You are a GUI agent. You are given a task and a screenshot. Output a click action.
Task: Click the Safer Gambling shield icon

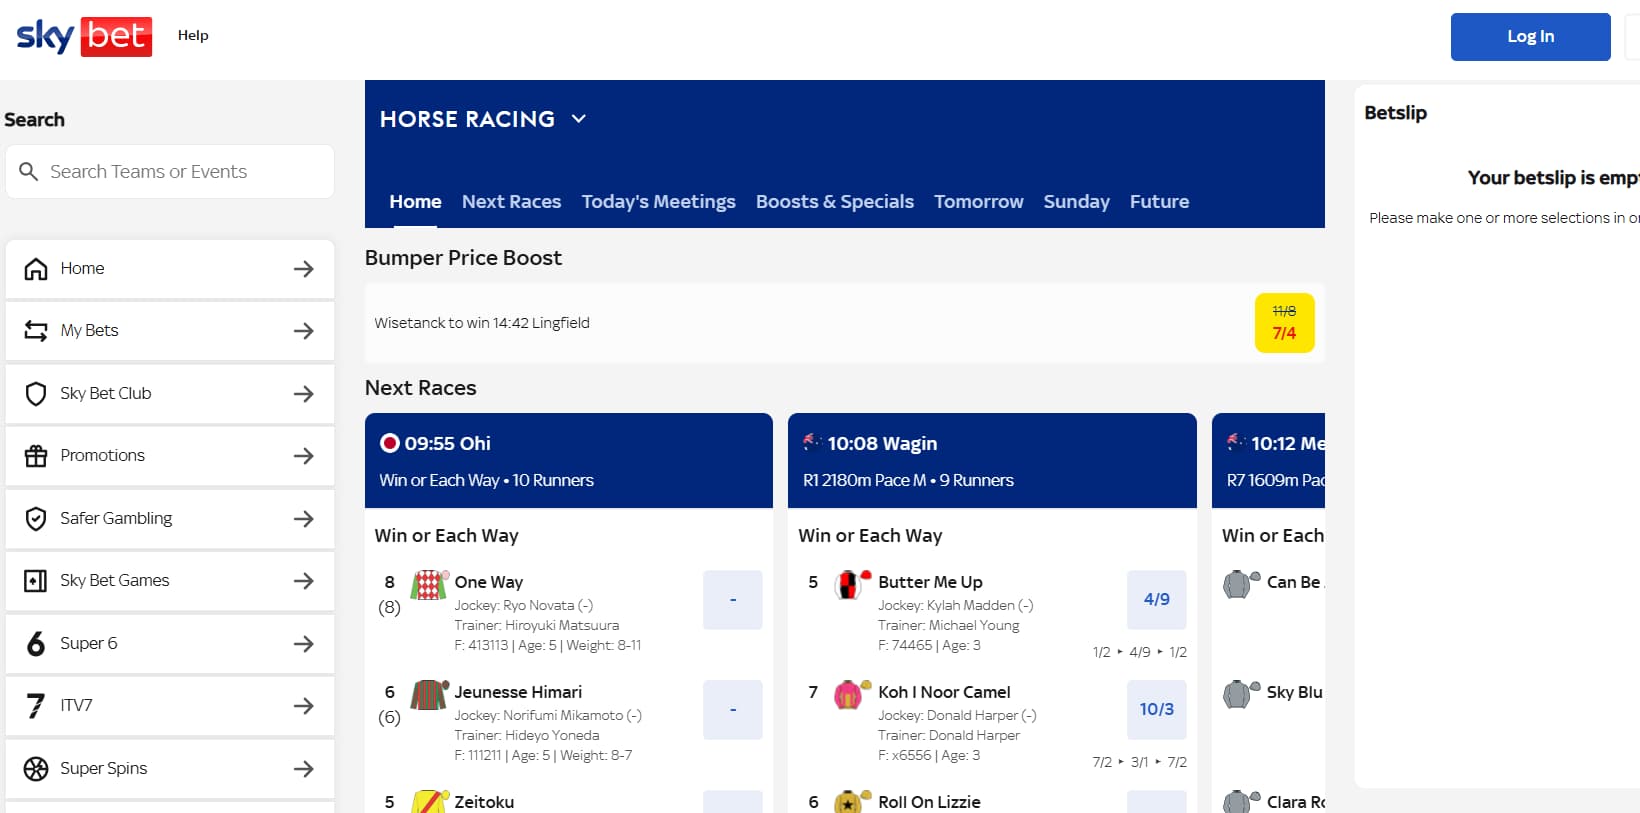[36, 518]
